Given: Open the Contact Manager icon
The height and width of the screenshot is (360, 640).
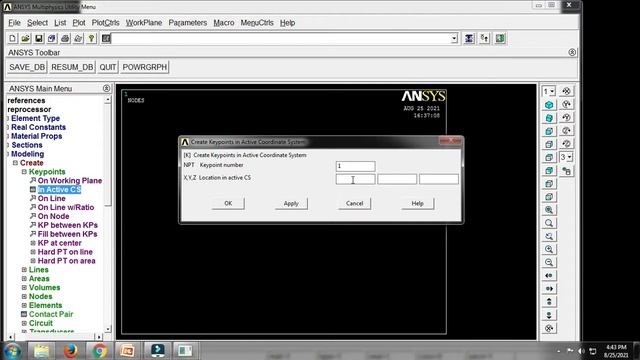Looking at the screenshot, I should click(500, 38).
